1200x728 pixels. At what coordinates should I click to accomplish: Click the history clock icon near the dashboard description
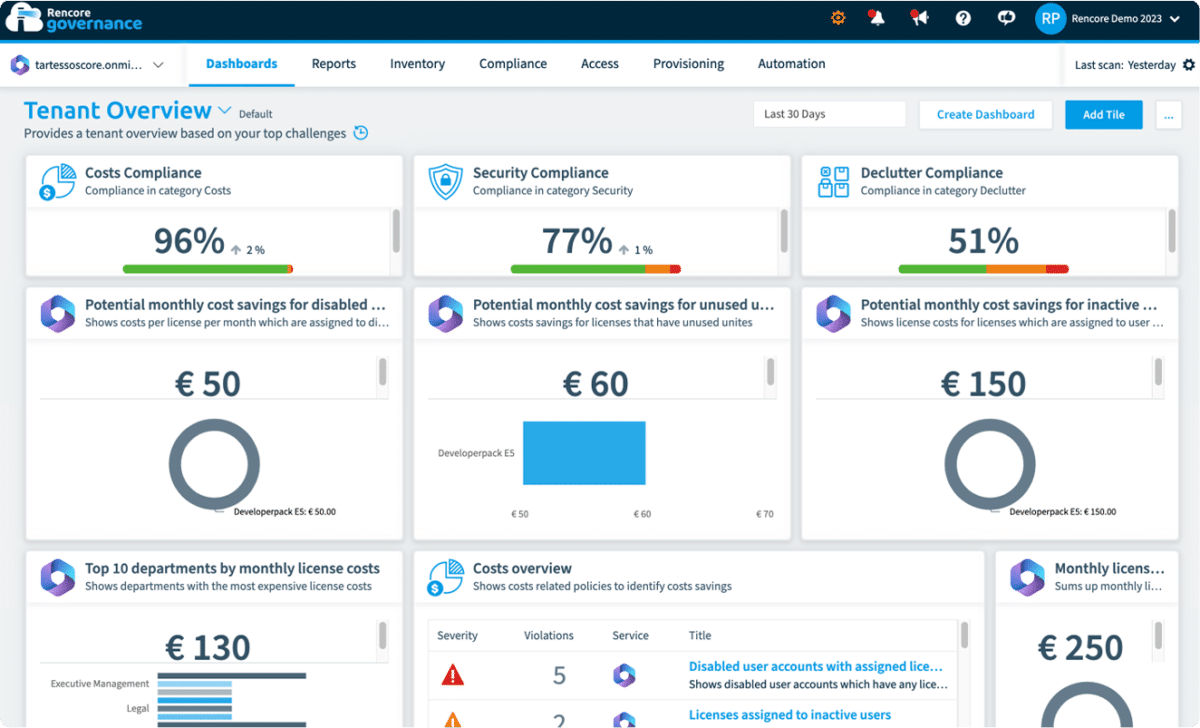click(360, 132)
